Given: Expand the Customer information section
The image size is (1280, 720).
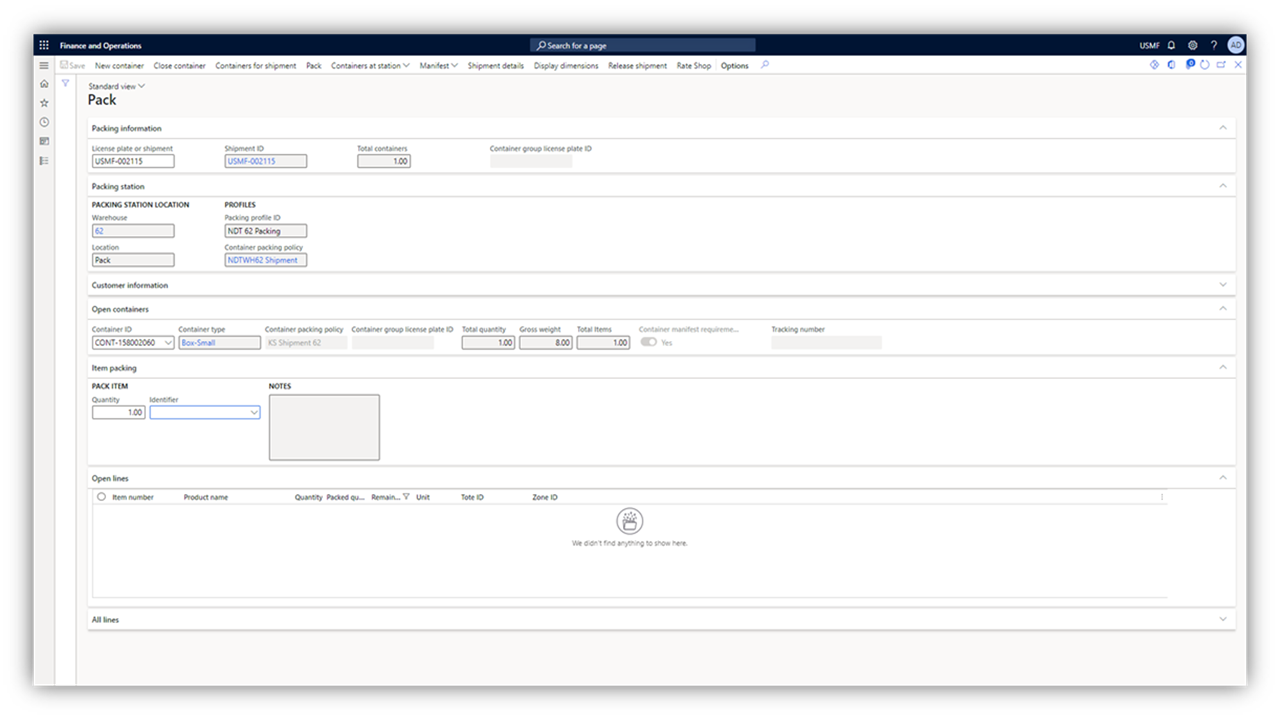Looking at the screenshot, I should pos(1222,285).
